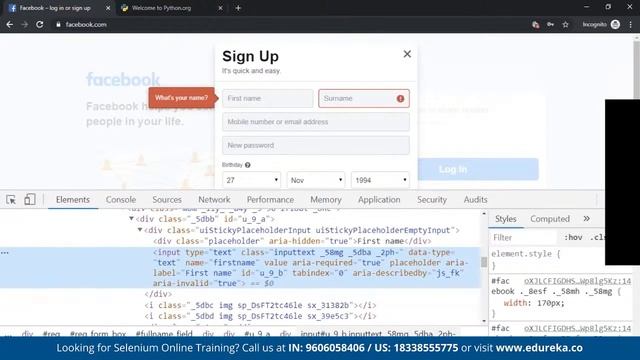The image size is (640, 360).
Task: Toggle the DevTools device toolbar
Action: pyautogui.click(x=29, y=200)
